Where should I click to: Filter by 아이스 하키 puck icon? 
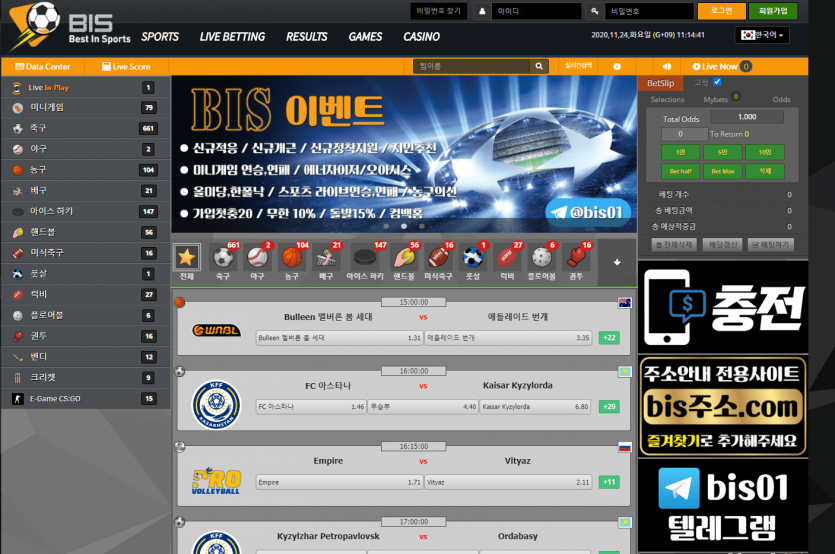tap(365, 258)
